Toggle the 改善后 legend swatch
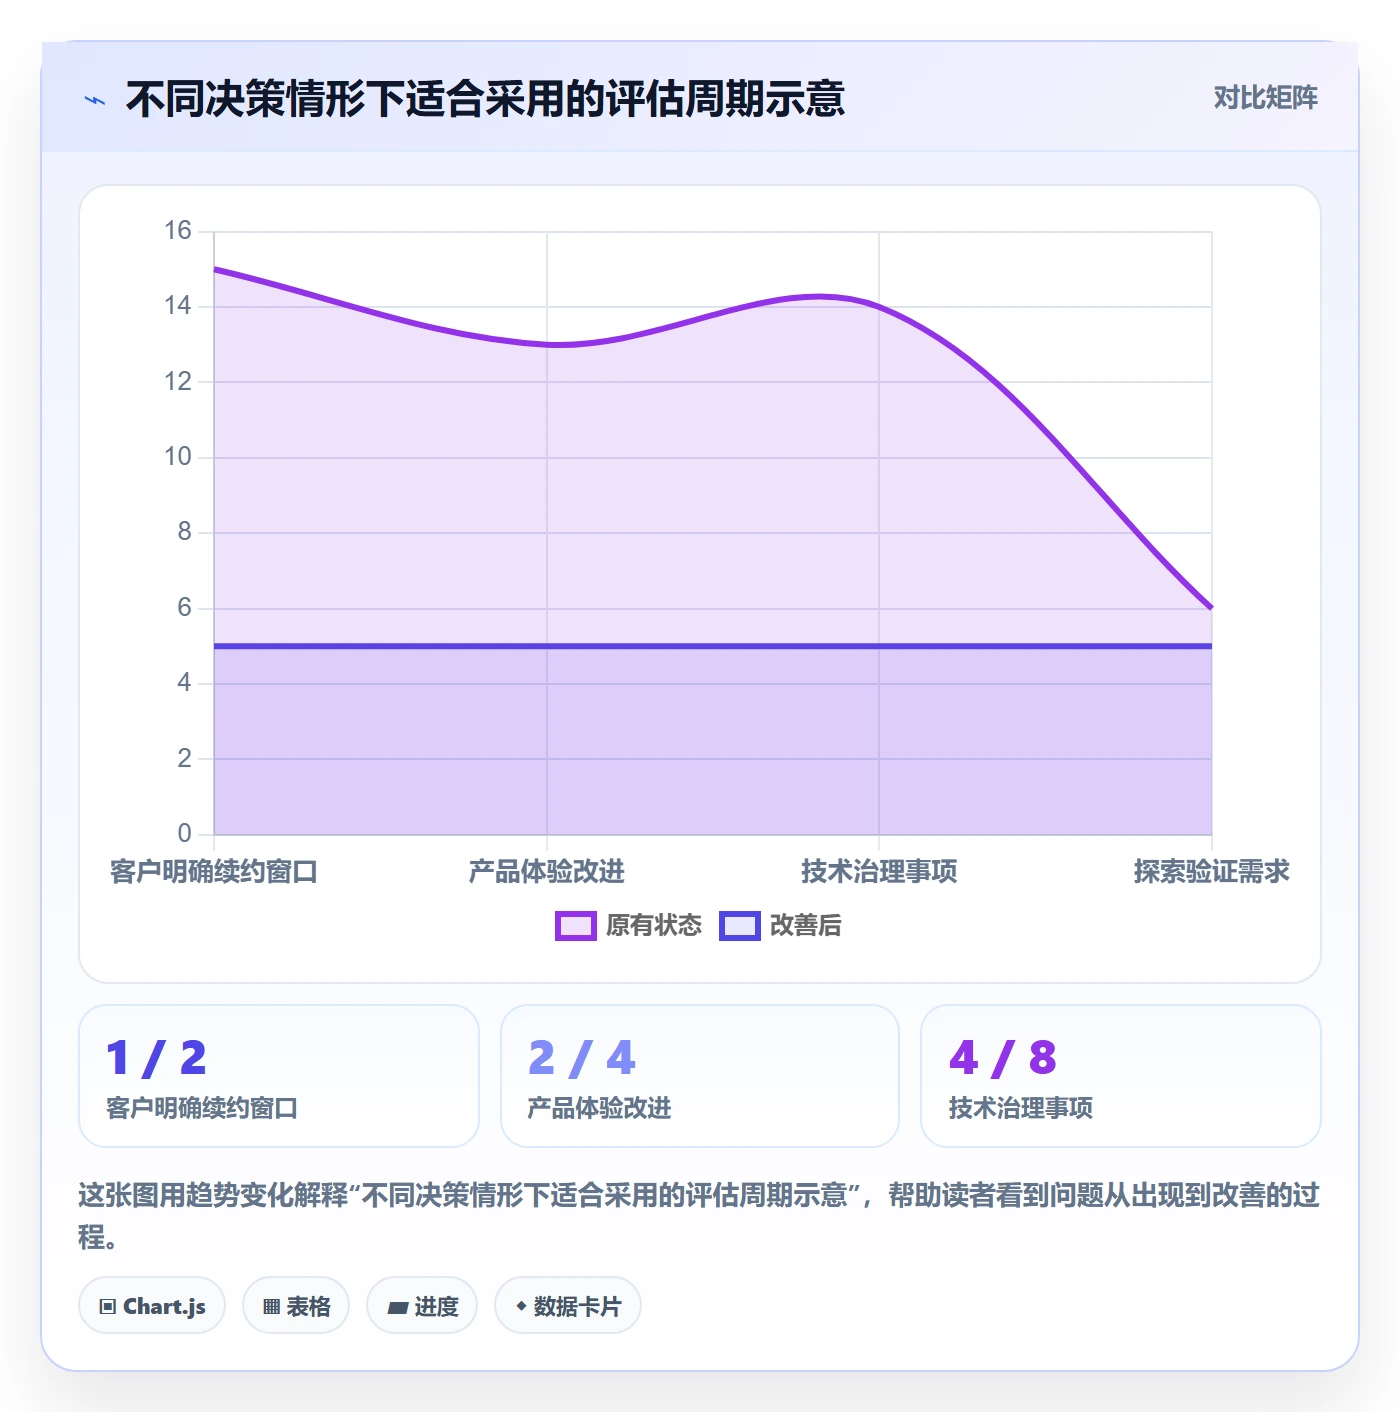The height and width of the screenshot is (1412, 1400). (x=740, y=926)
